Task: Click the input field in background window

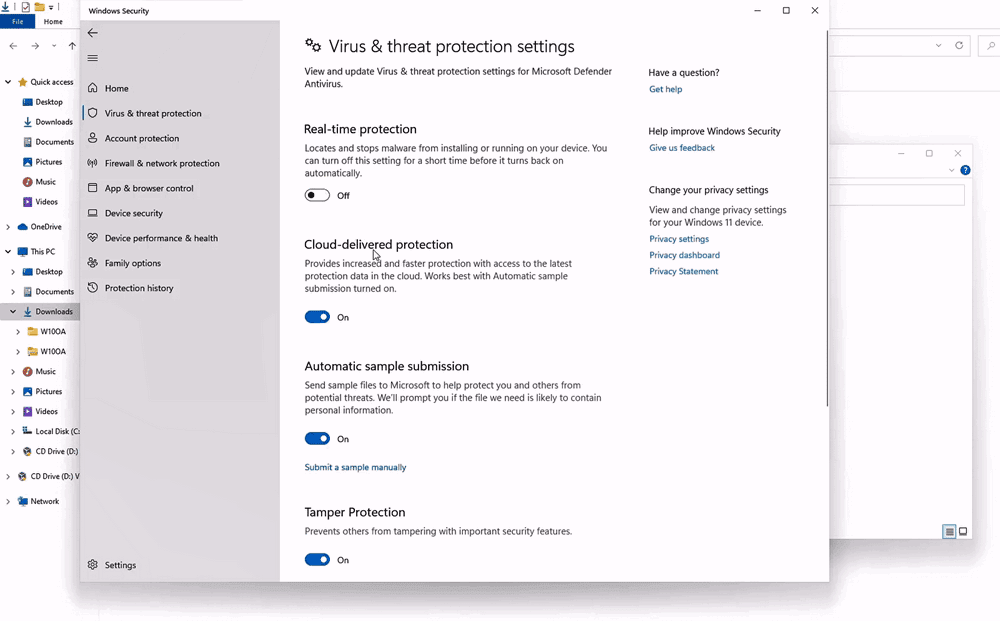Action: pyautogui.click(x=897, y=195)
